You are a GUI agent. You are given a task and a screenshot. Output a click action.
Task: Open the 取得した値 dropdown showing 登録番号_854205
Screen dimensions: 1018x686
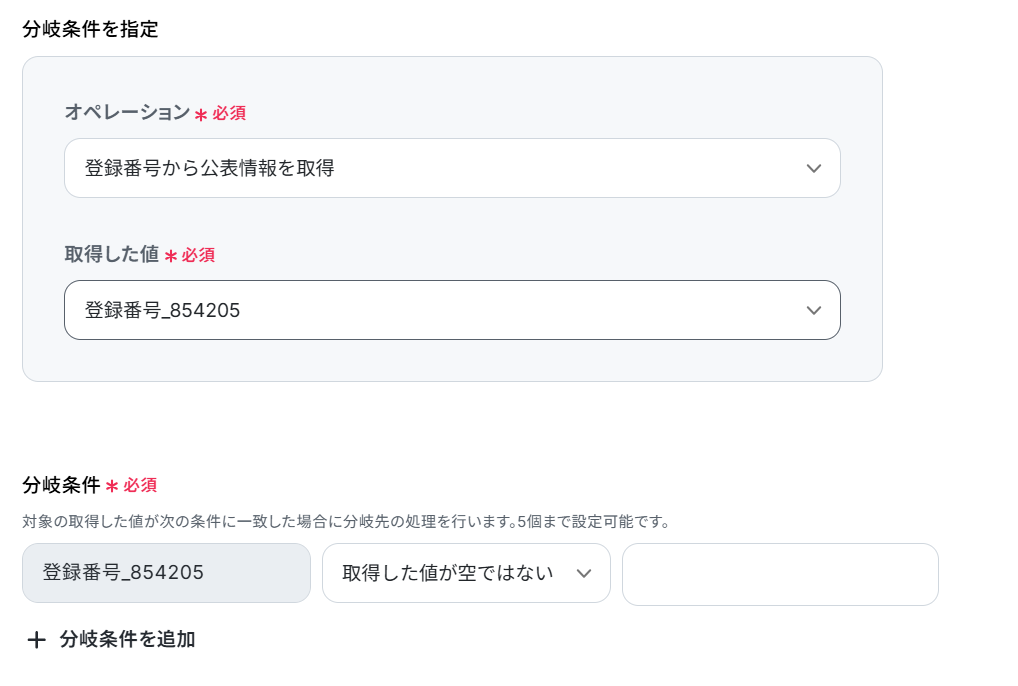pos(453,310)
